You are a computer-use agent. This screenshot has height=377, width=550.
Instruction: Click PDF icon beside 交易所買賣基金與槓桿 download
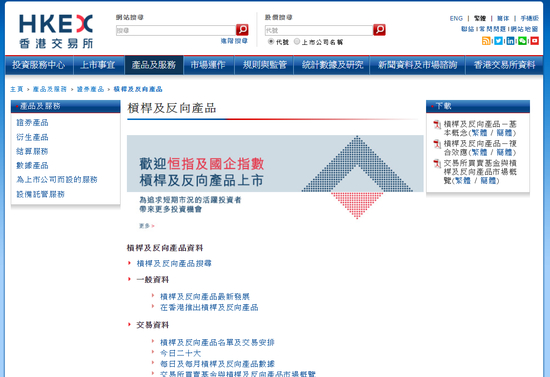point(437,164)
